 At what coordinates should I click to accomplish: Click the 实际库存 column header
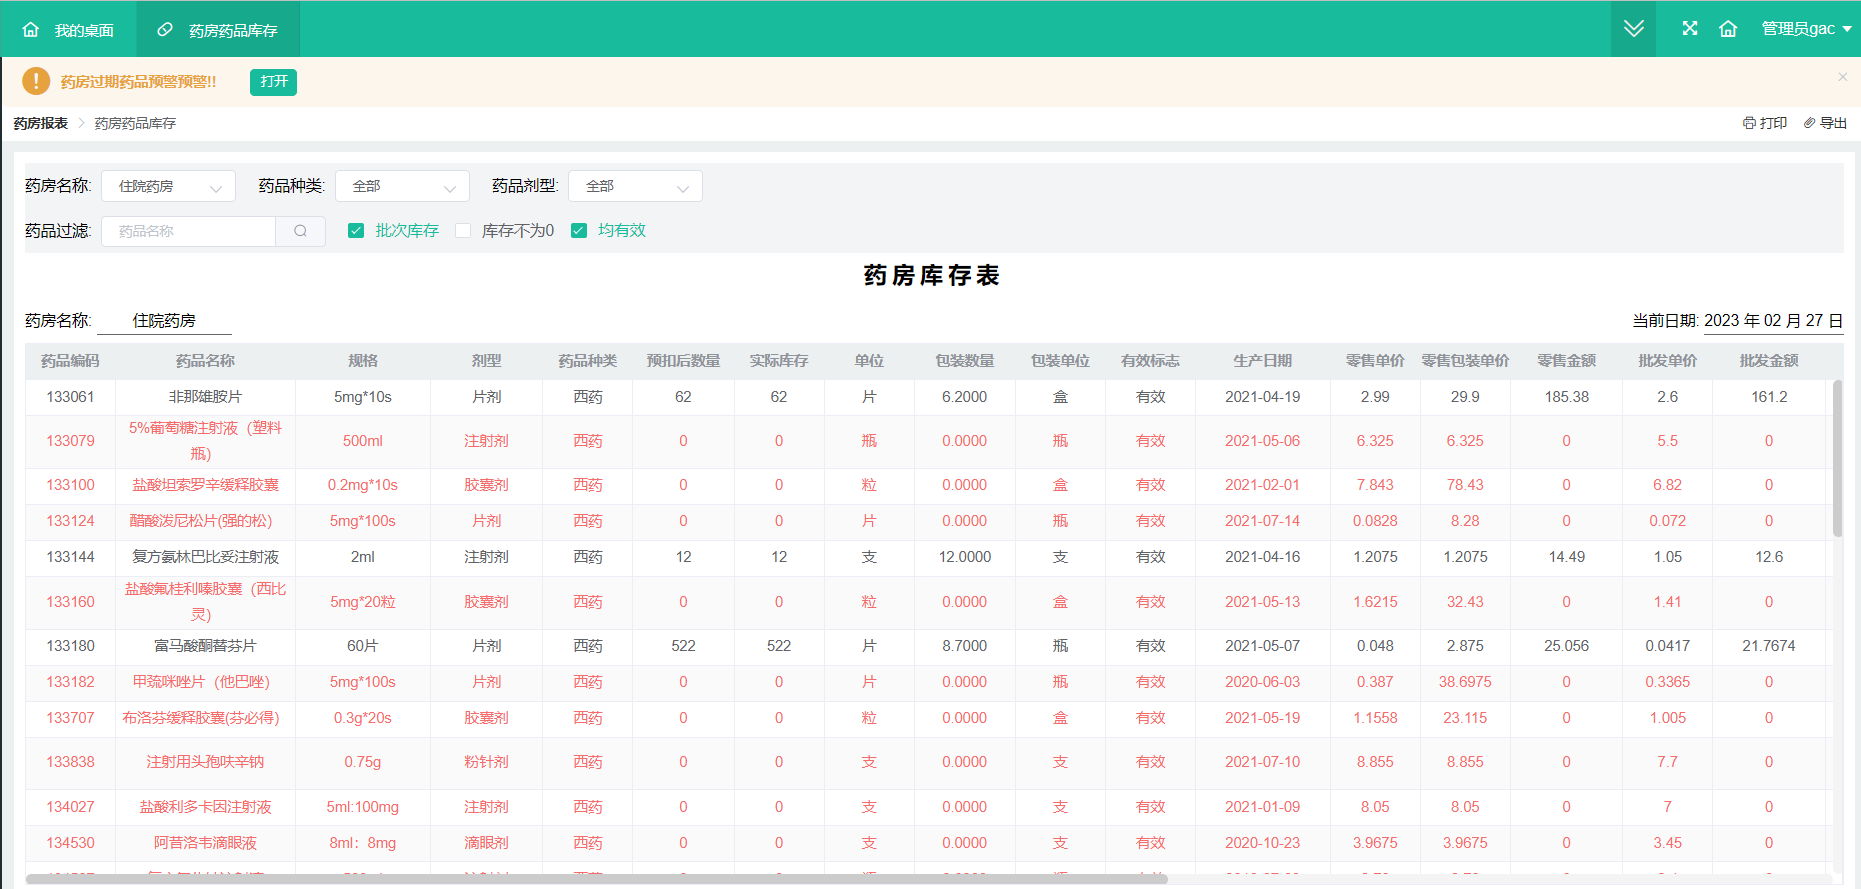pyautogui.click(x=779, y=361)
